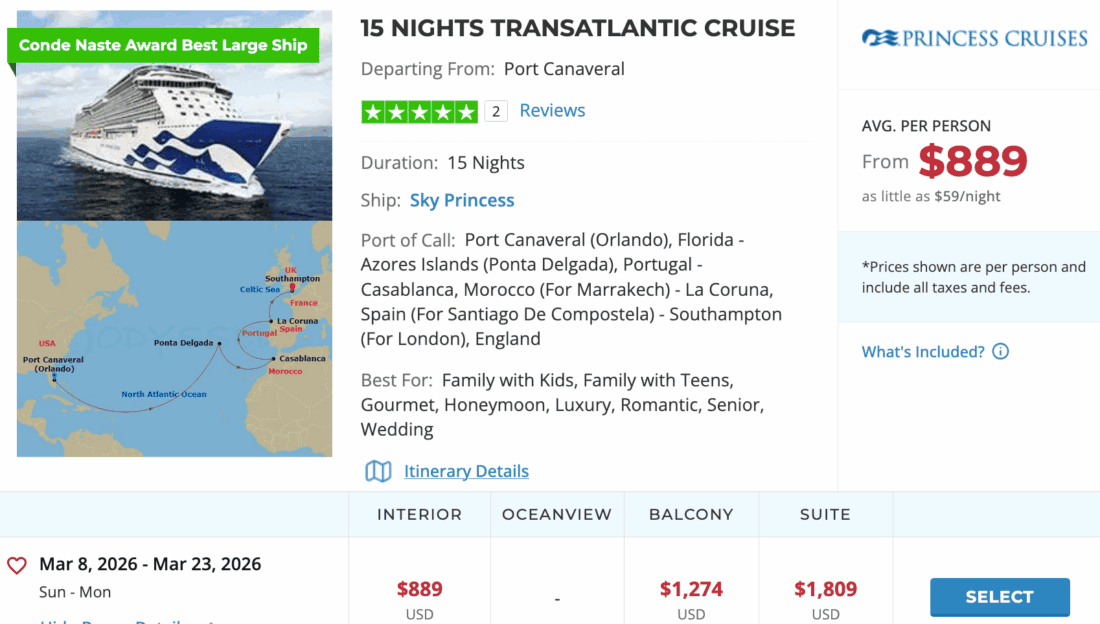This screenshot has height=624, width=1100.
Task: Open Itinerary Details link
Action: 466,471
